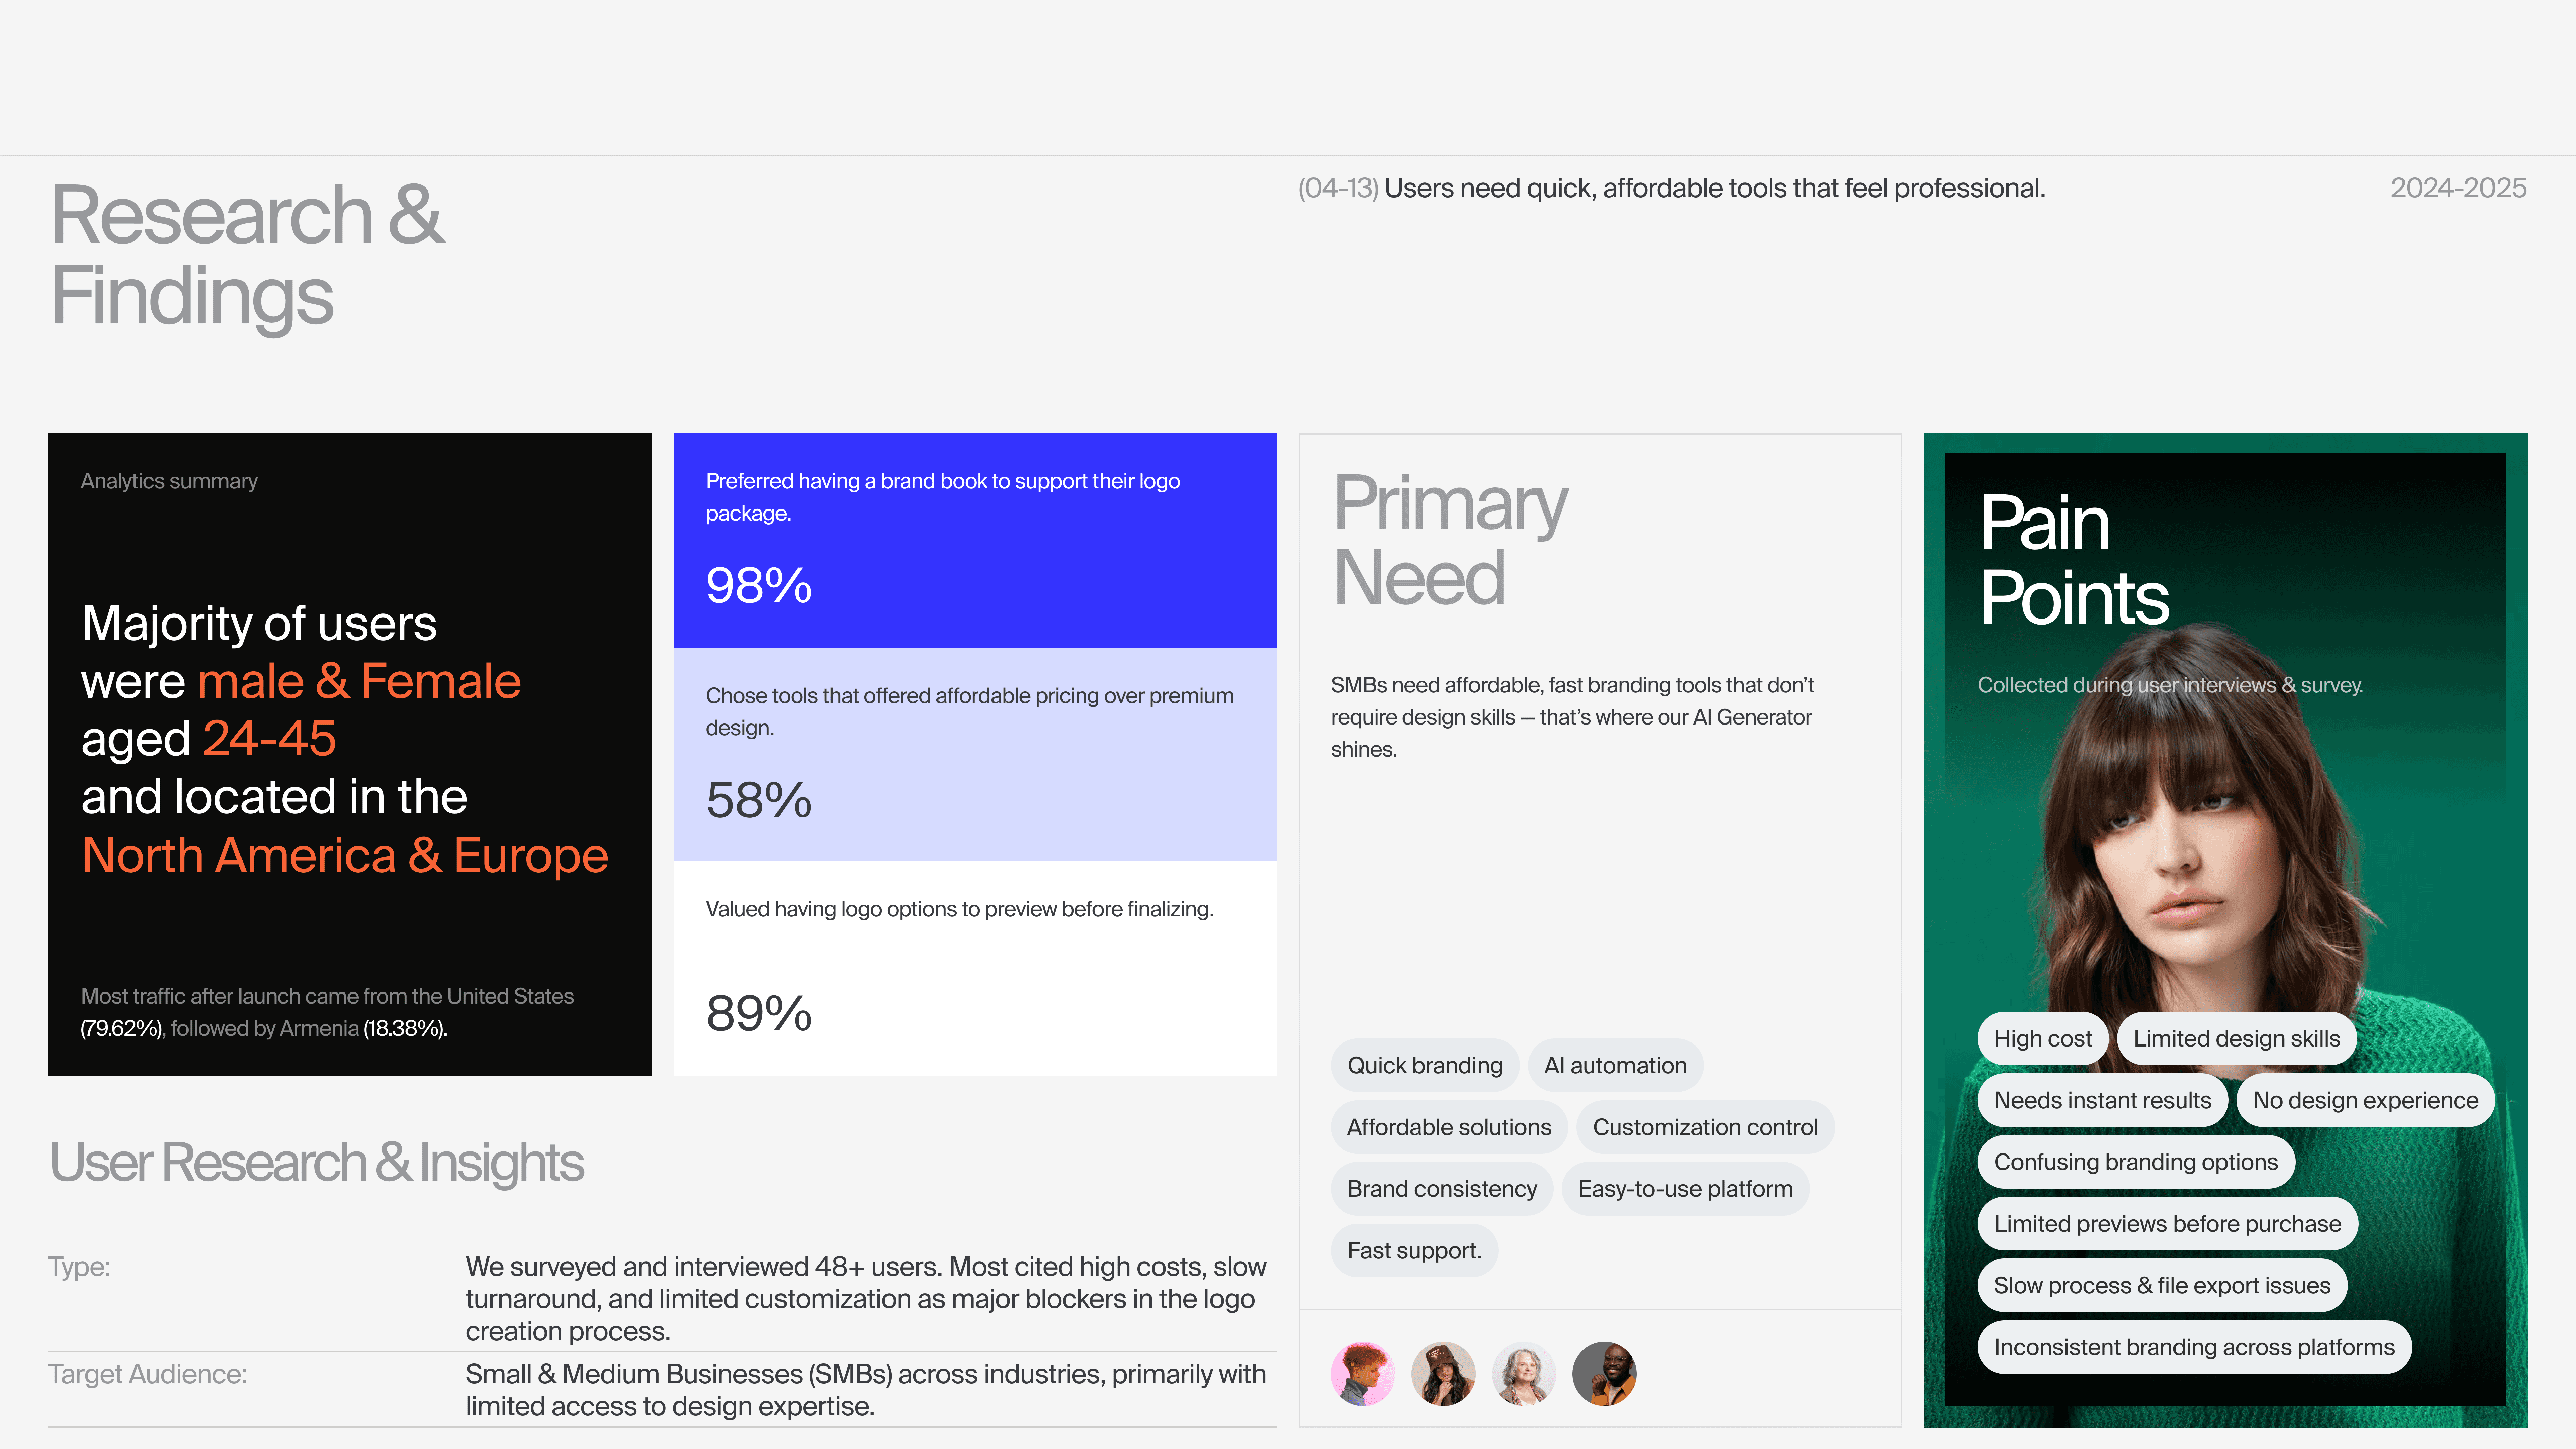Select the "Confusing branding options" pill
This screenshot has height=1449, width=2576.
[x=2136, y=1162]
